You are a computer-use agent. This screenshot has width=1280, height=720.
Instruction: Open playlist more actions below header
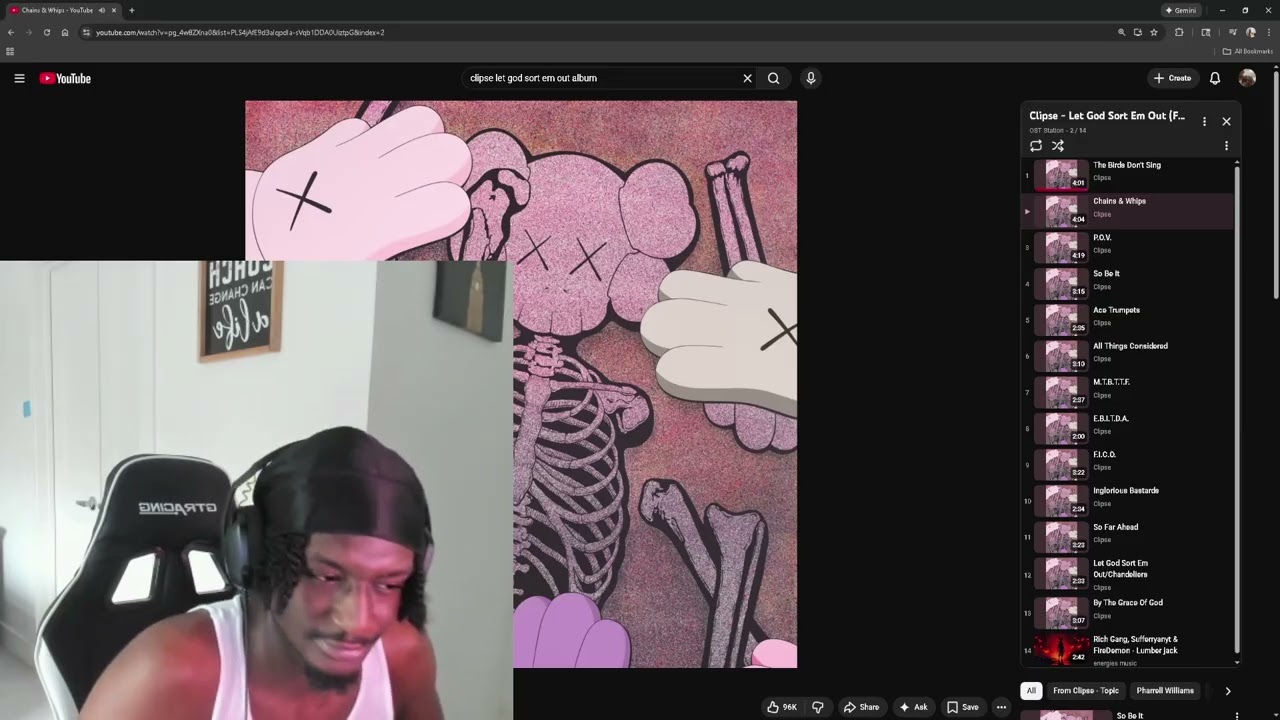[x=1226, y=146]
